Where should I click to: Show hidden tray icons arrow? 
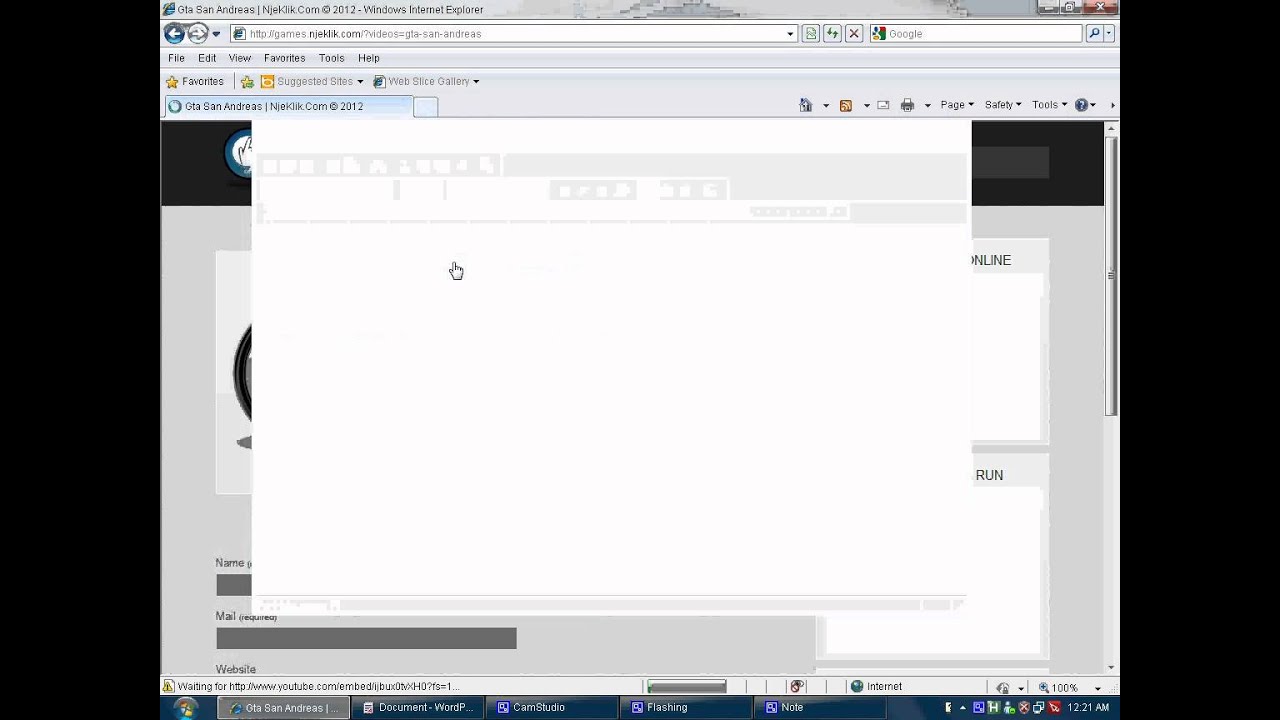[x=964, y=708]
